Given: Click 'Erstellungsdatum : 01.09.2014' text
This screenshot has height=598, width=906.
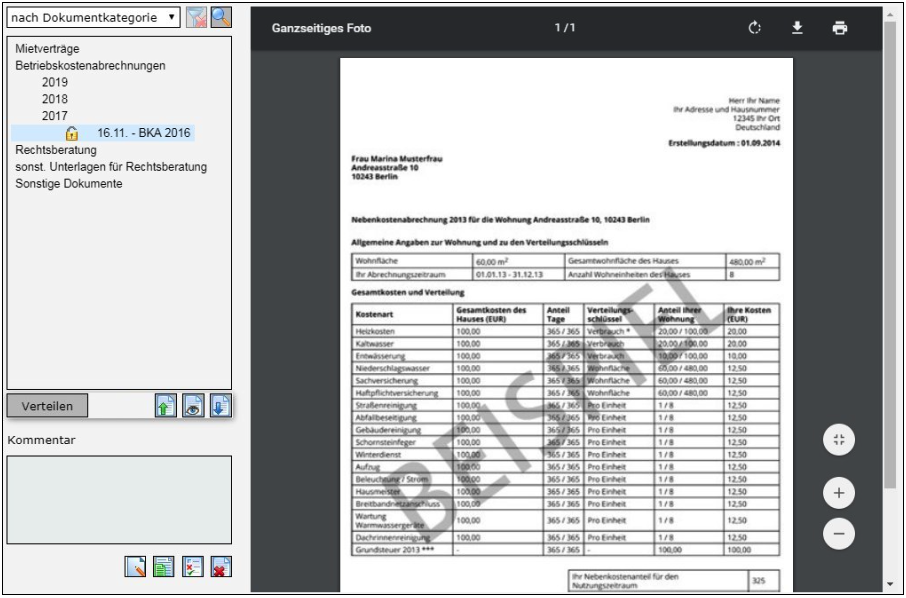Looking at the screenshot, I should coord(724,143).
